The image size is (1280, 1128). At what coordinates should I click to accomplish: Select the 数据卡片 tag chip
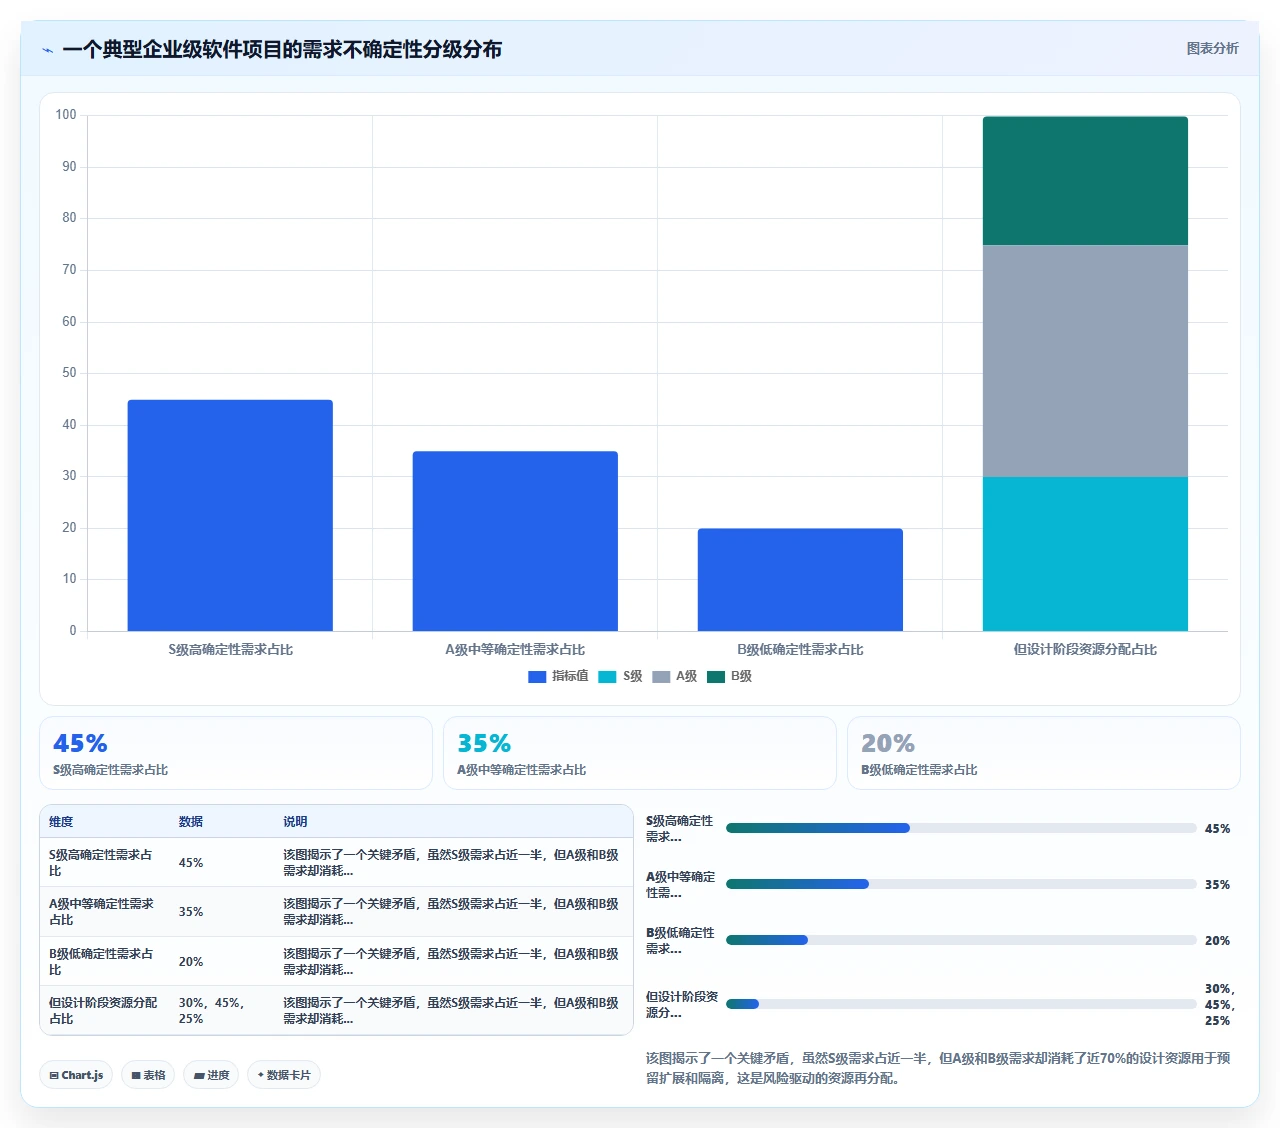pos(284,1075)
